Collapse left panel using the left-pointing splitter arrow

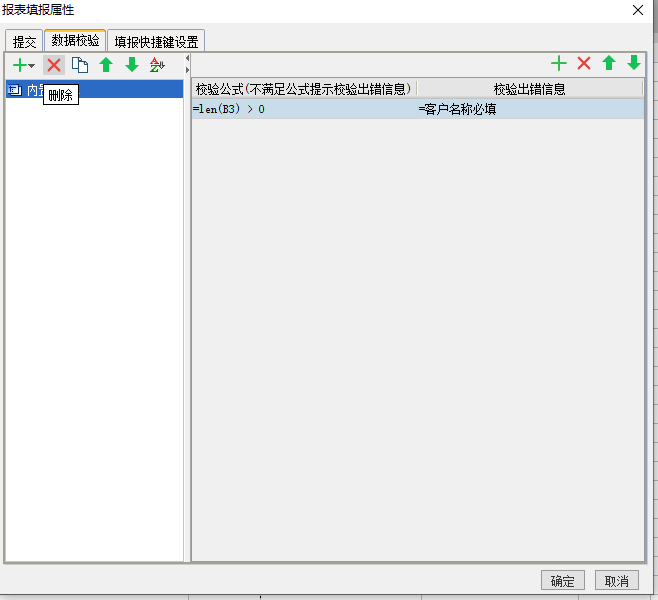coord(188,59)
